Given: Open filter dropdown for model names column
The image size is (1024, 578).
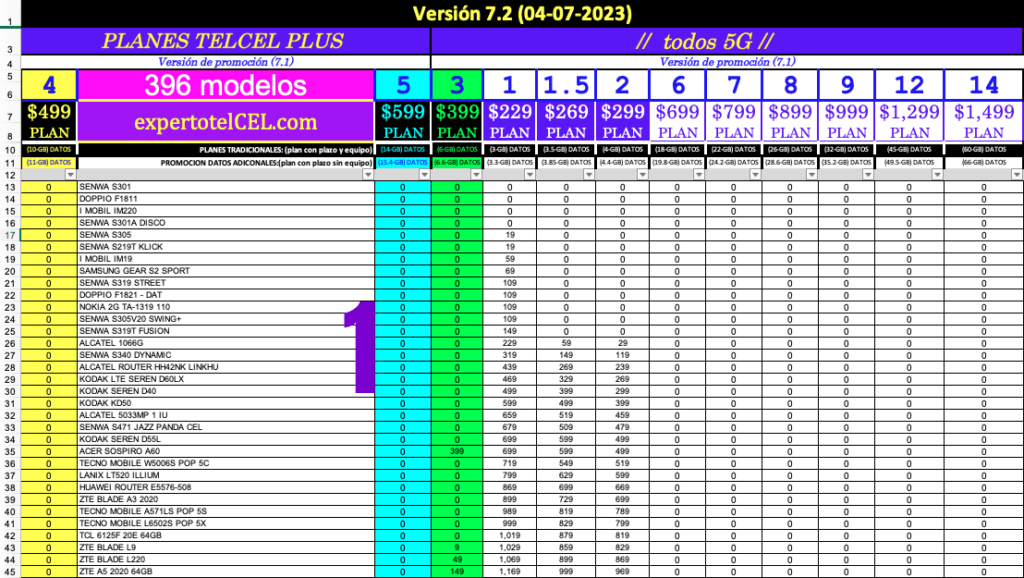Looking at the screenshot, I should click(368, 175).
